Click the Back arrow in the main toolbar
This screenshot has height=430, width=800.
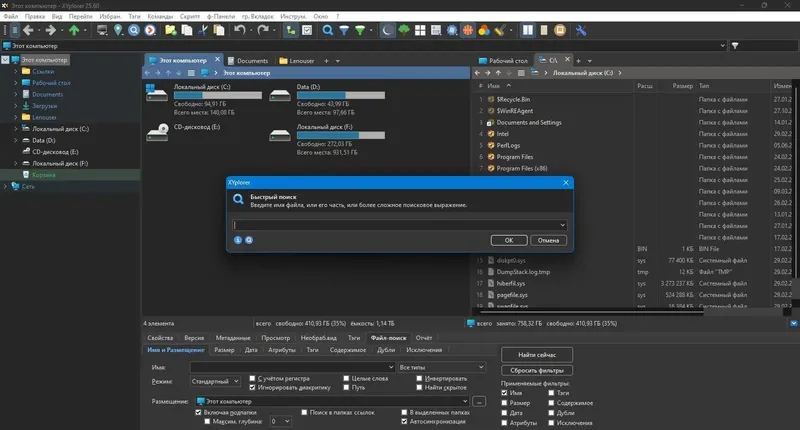coord(28,31)
